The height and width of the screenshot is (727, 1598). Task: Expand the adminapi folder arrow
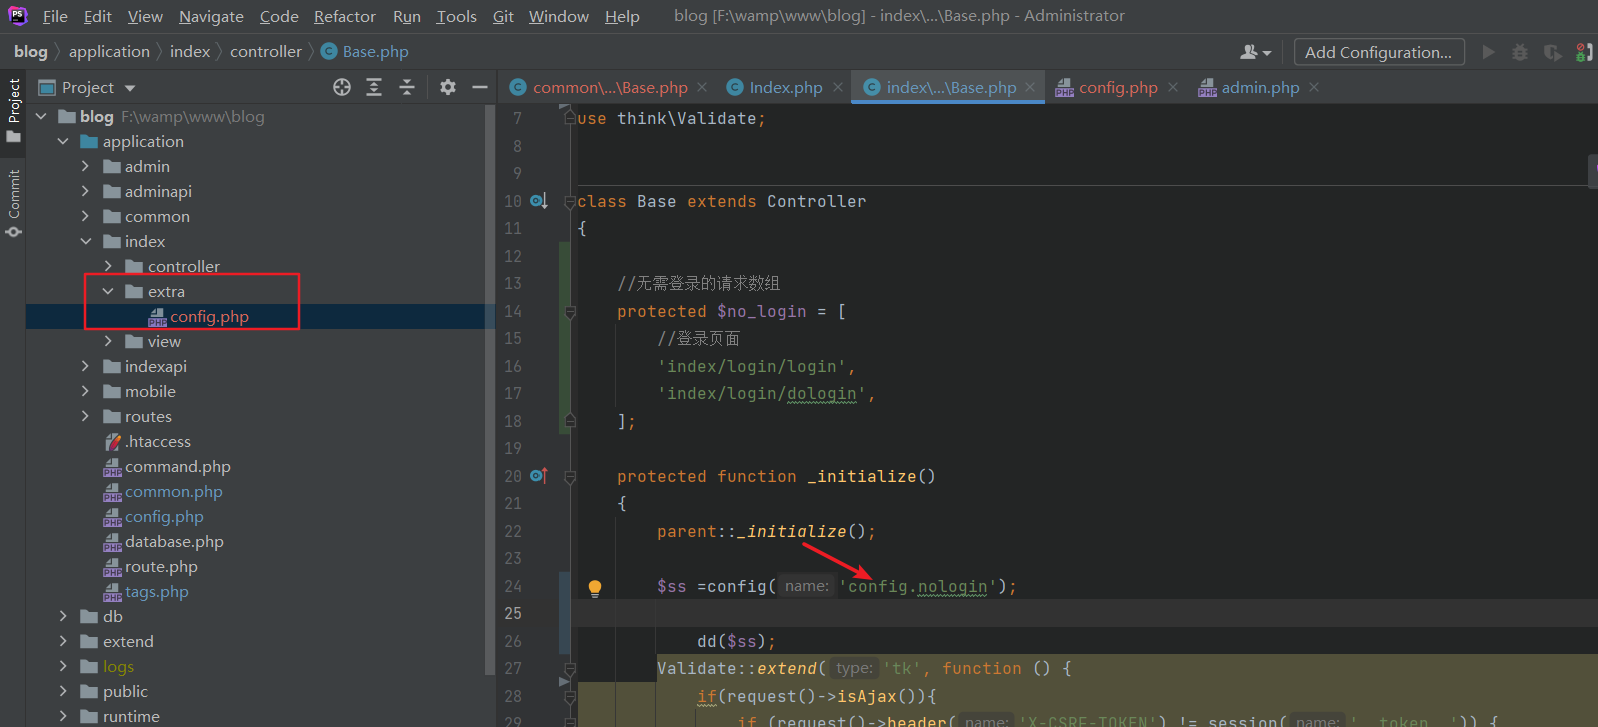pyautogui.click(x=86, y=192)
